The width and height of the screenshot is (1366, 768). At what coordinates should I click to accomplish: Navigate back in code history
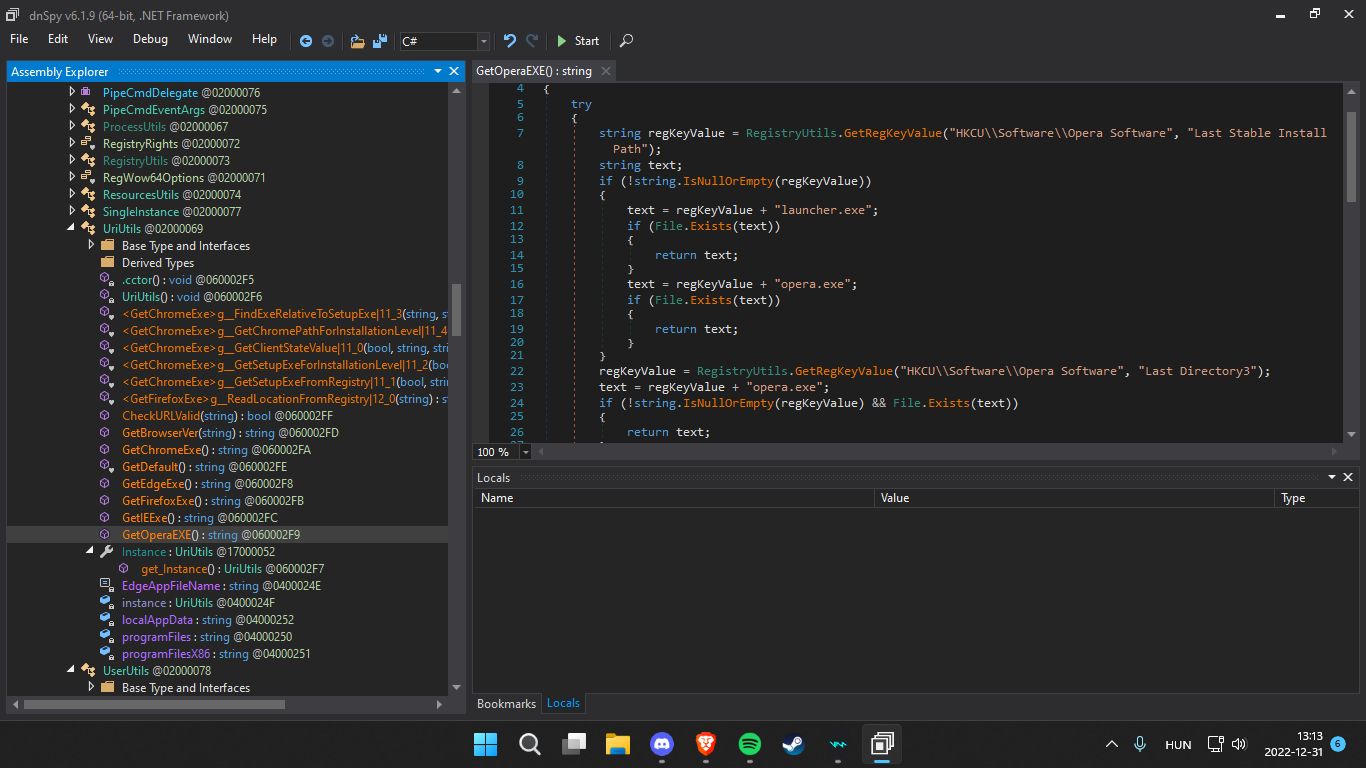pos(306,41)
